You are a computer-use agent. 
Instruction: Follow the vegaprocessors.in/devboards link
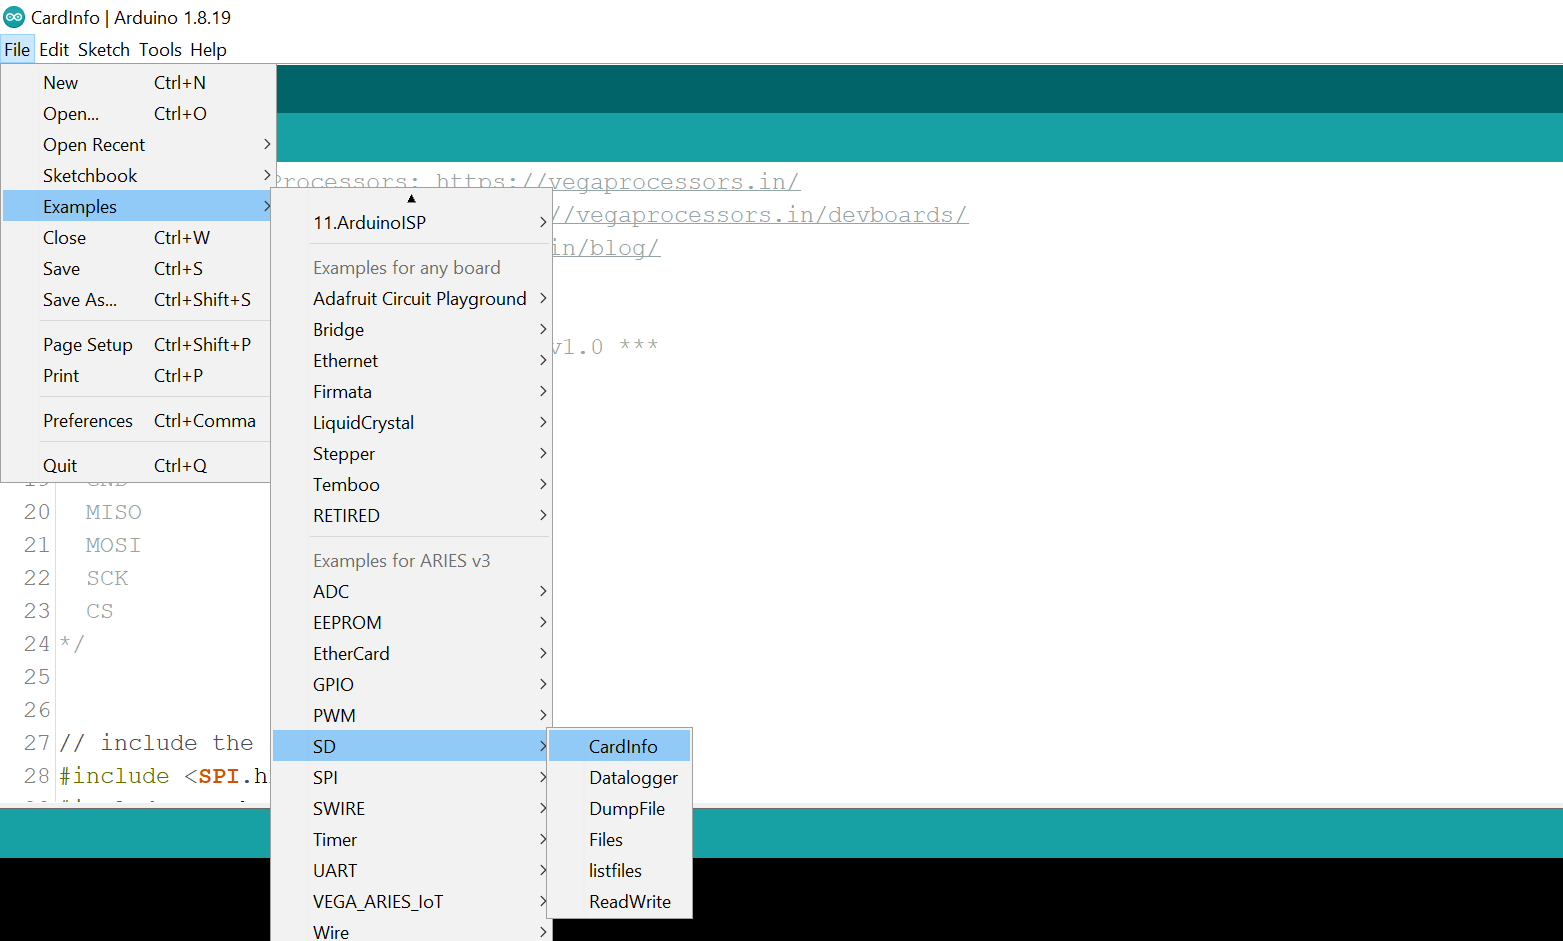point(760,214)
